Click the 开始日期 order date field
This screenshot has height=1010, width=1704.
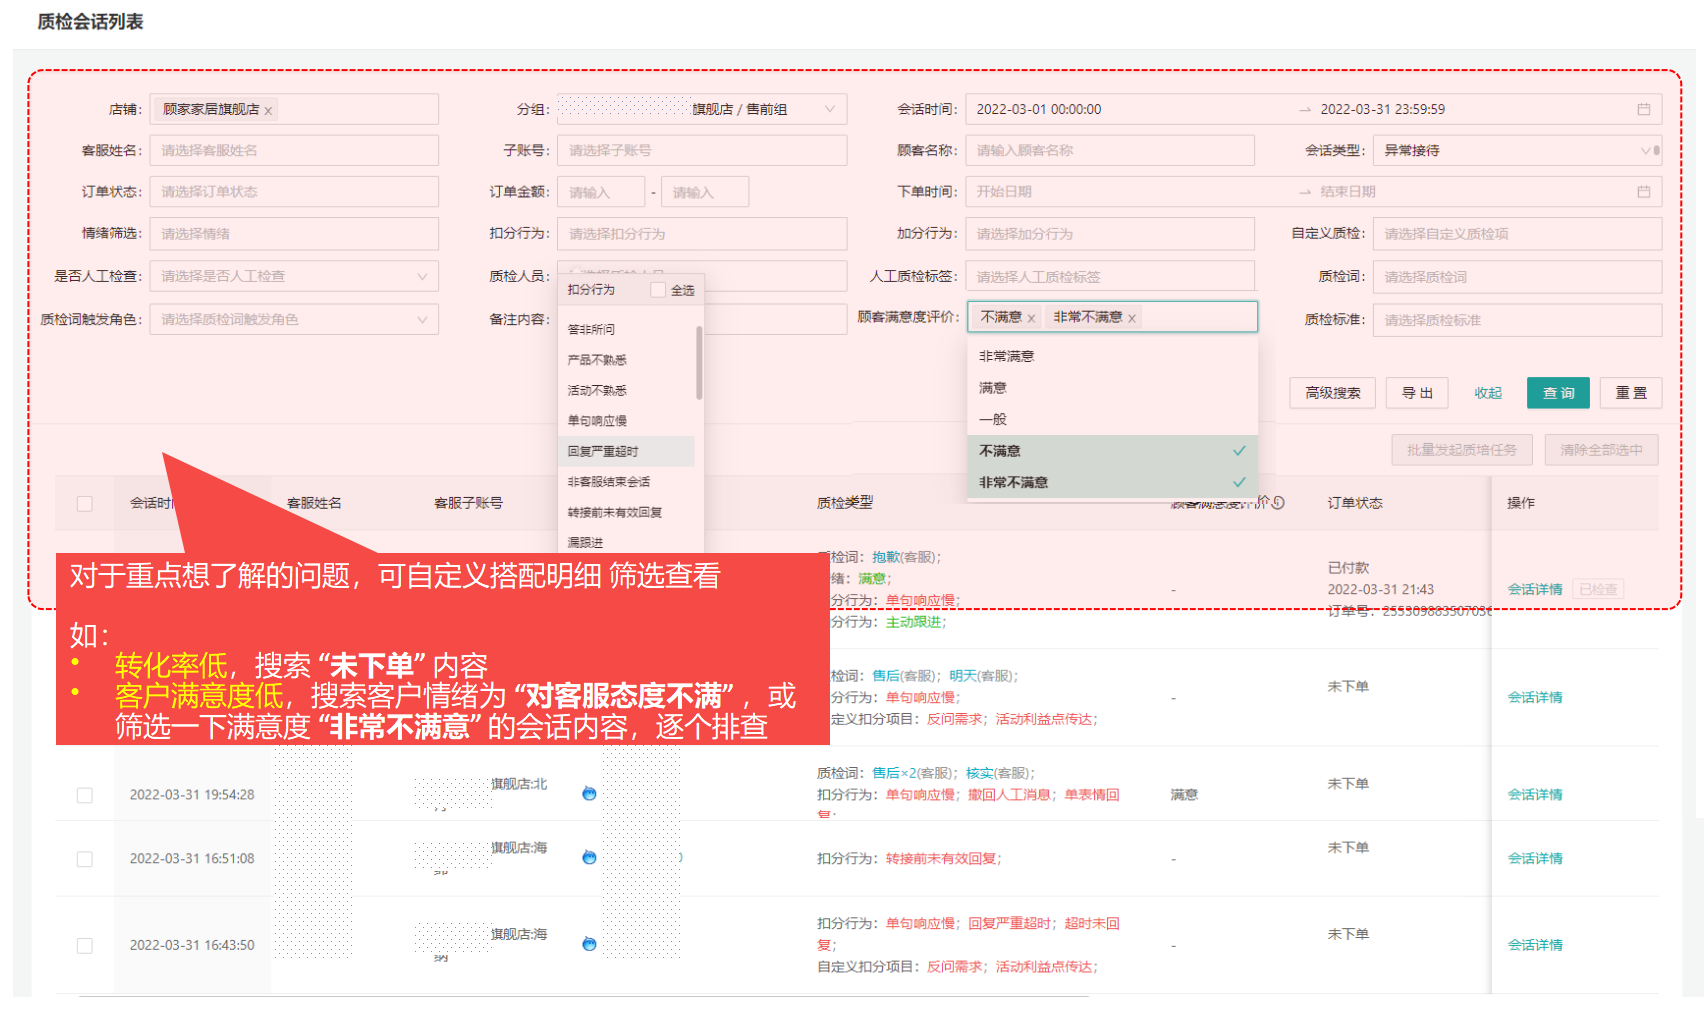click(1004, 191)
